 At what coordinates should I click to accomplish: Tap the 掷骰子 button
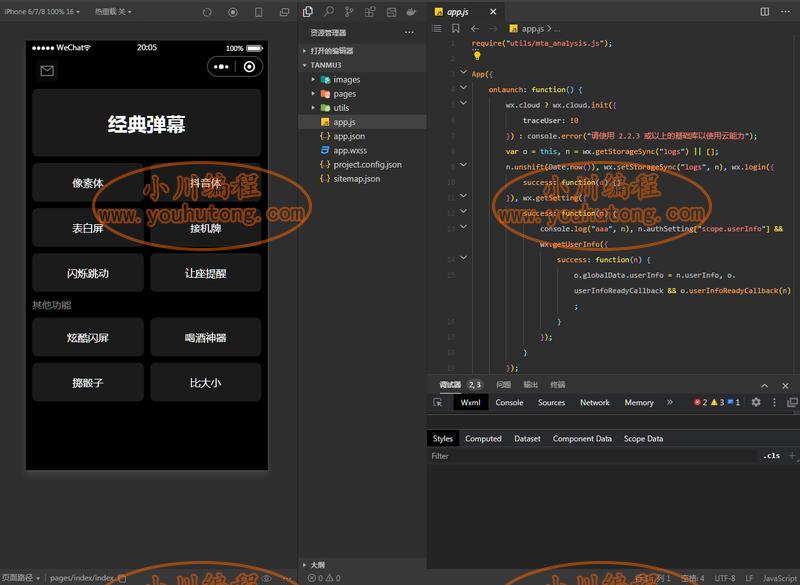click(88, 383)
